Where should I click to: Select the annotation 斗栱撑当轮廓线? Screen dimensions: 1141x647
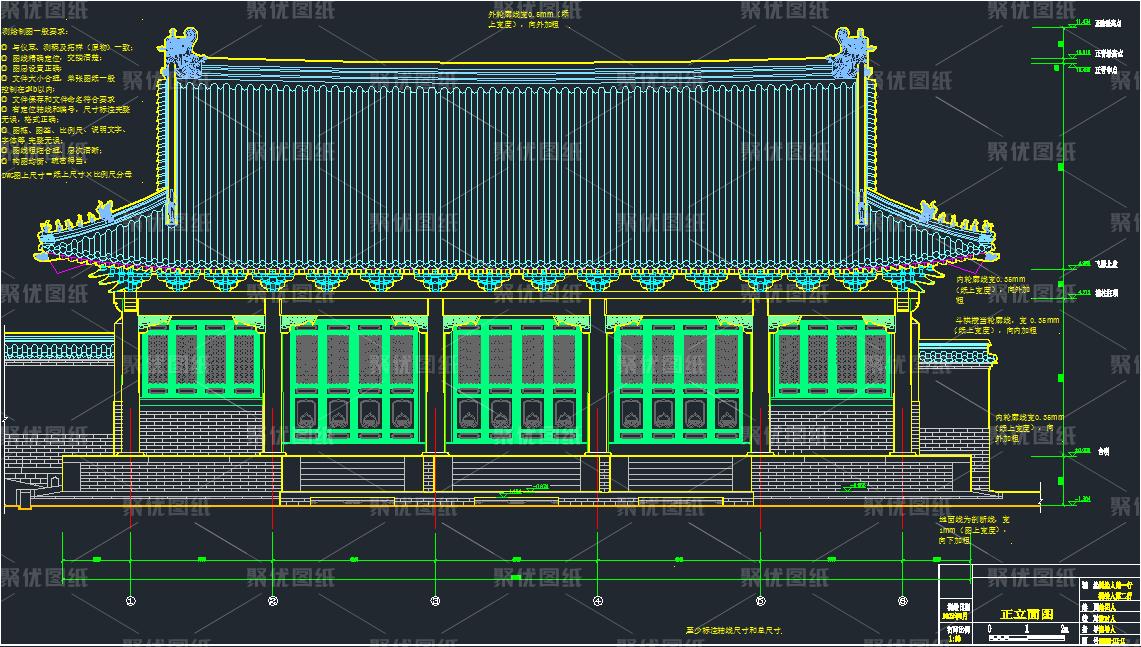click(1007, 325)
